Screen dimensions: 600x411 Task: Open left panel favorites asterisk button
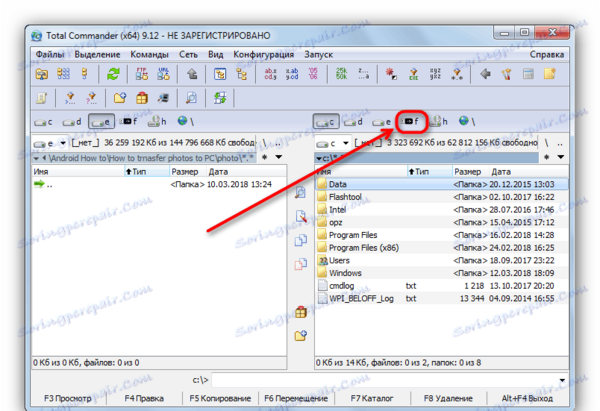click(265, 157)
